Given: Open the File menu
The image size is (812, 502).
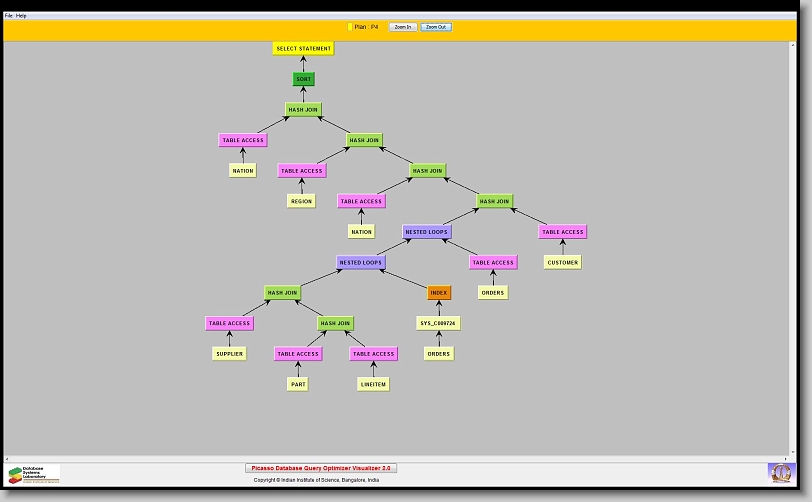Looking at the screenshot, I should tap(8, 16).
